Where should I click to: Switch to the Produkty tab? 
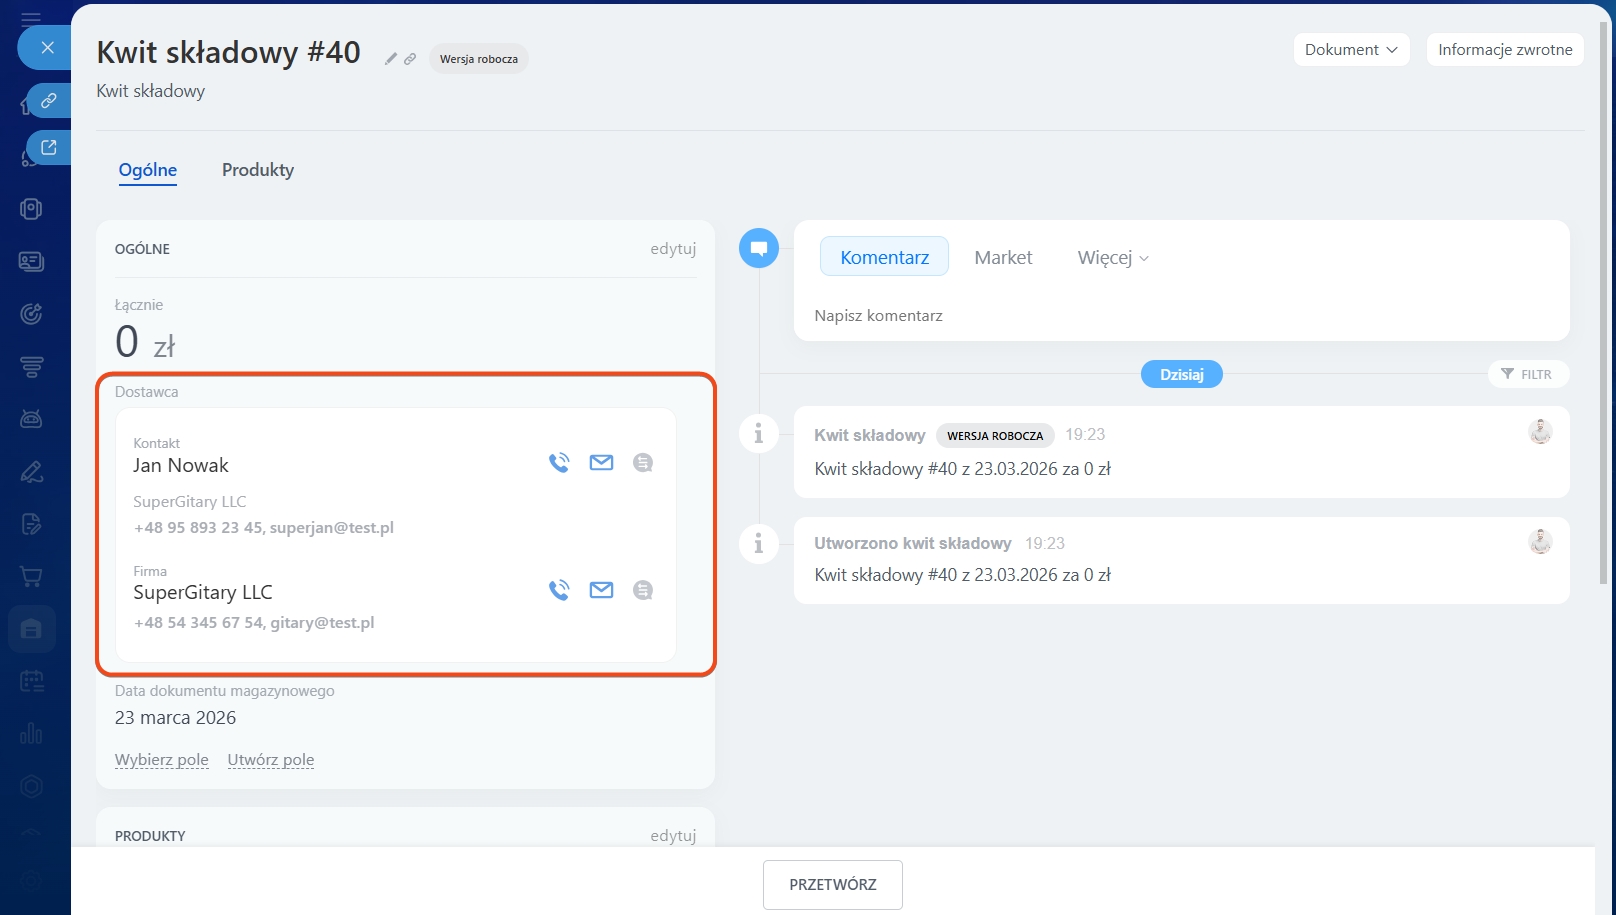click(258, 170)
